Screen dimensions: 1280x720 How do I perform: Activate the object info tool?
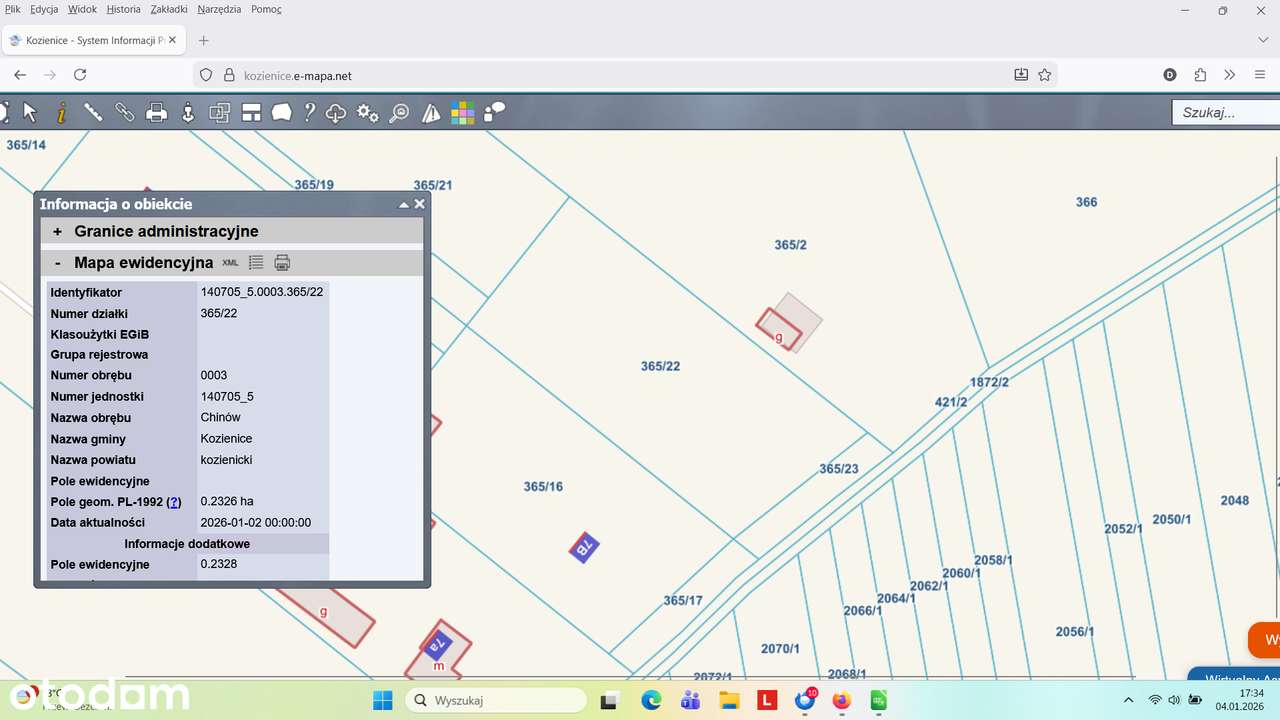(x=61, y=112)
